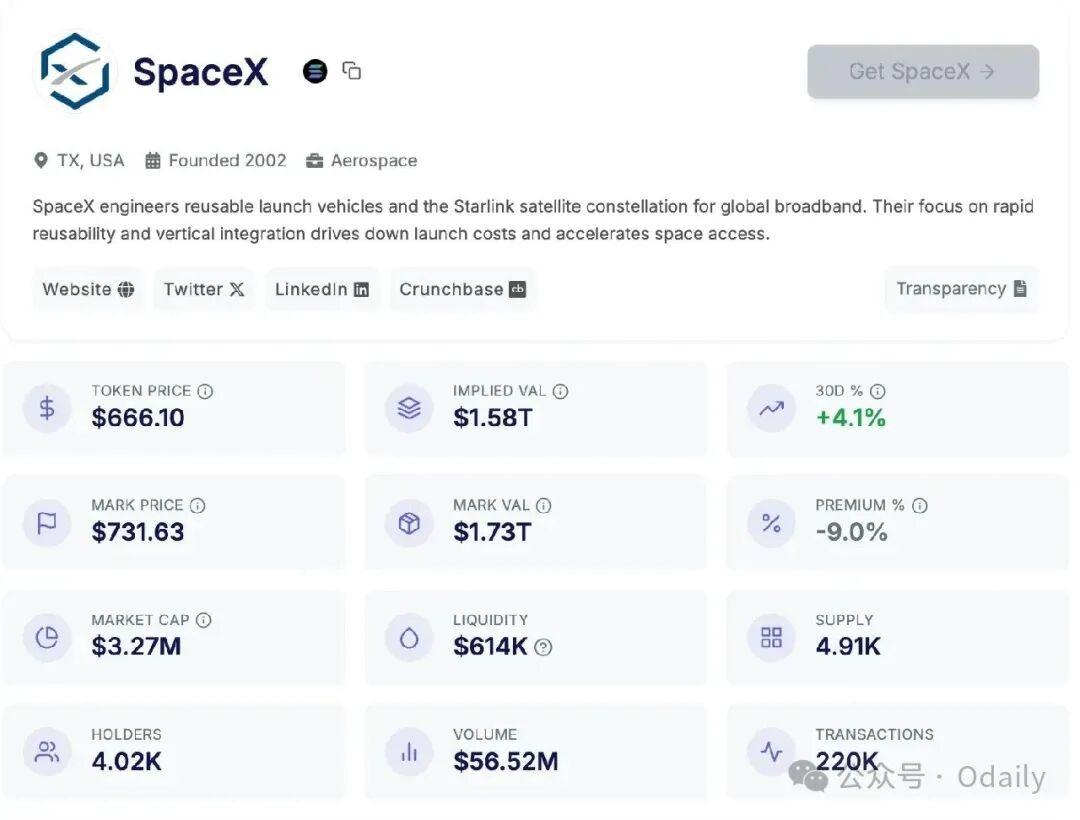Open the Twitter X profile link

[x=204, y=289]
